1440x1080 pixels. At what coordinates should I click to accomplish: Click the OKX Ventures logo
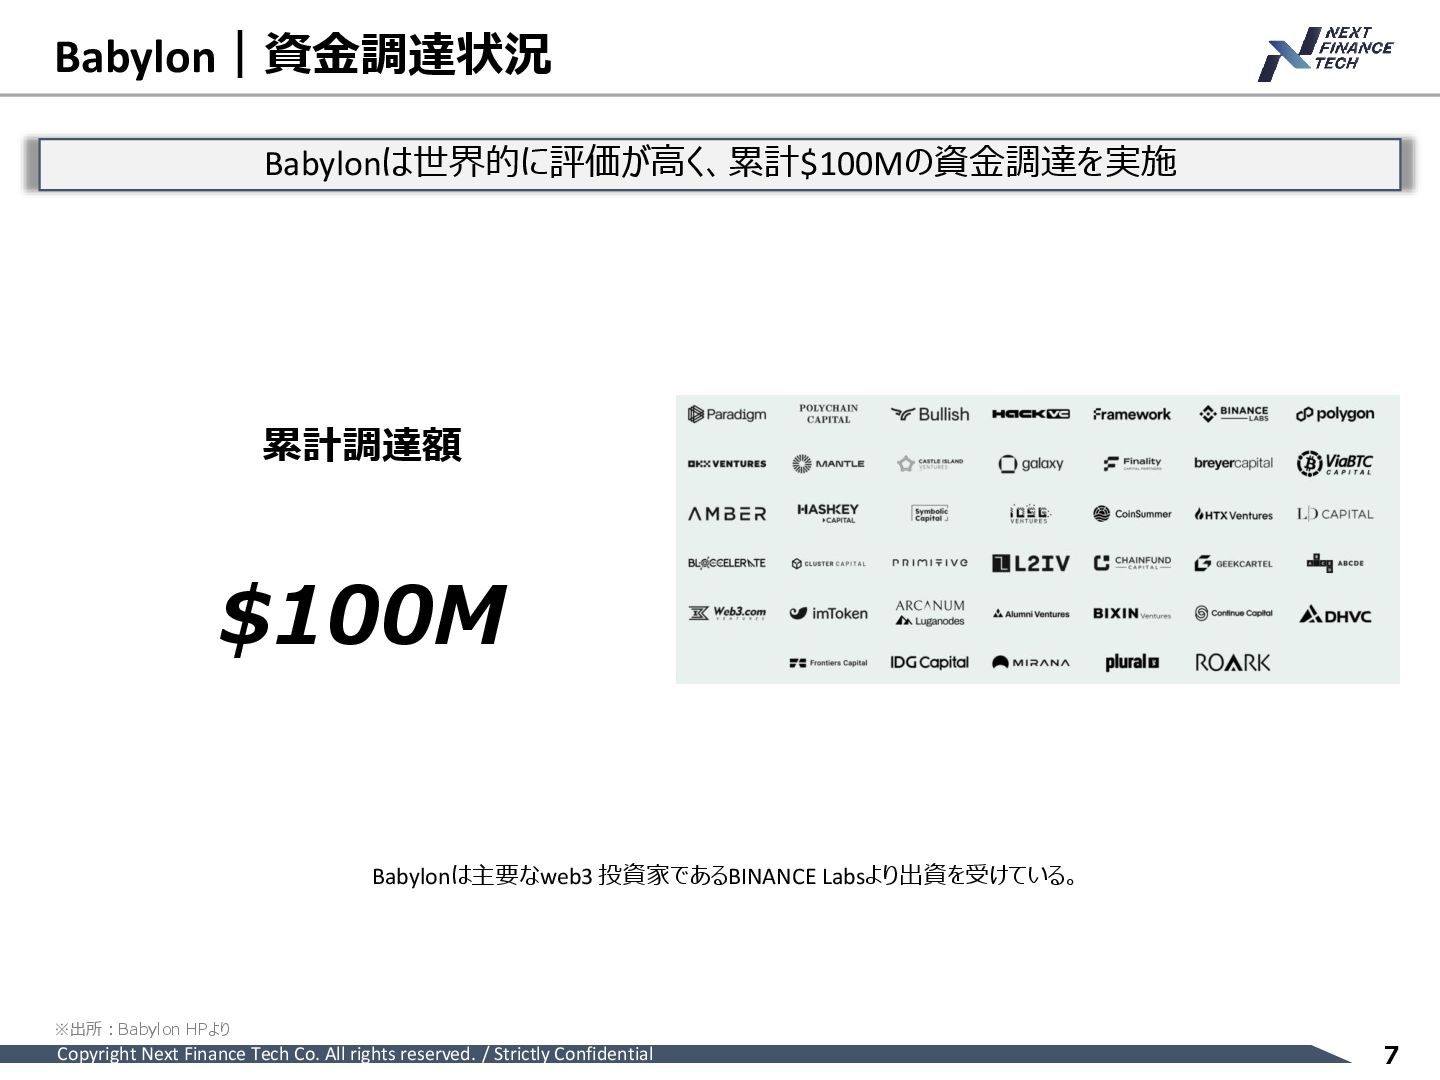(x=727, y=464)
